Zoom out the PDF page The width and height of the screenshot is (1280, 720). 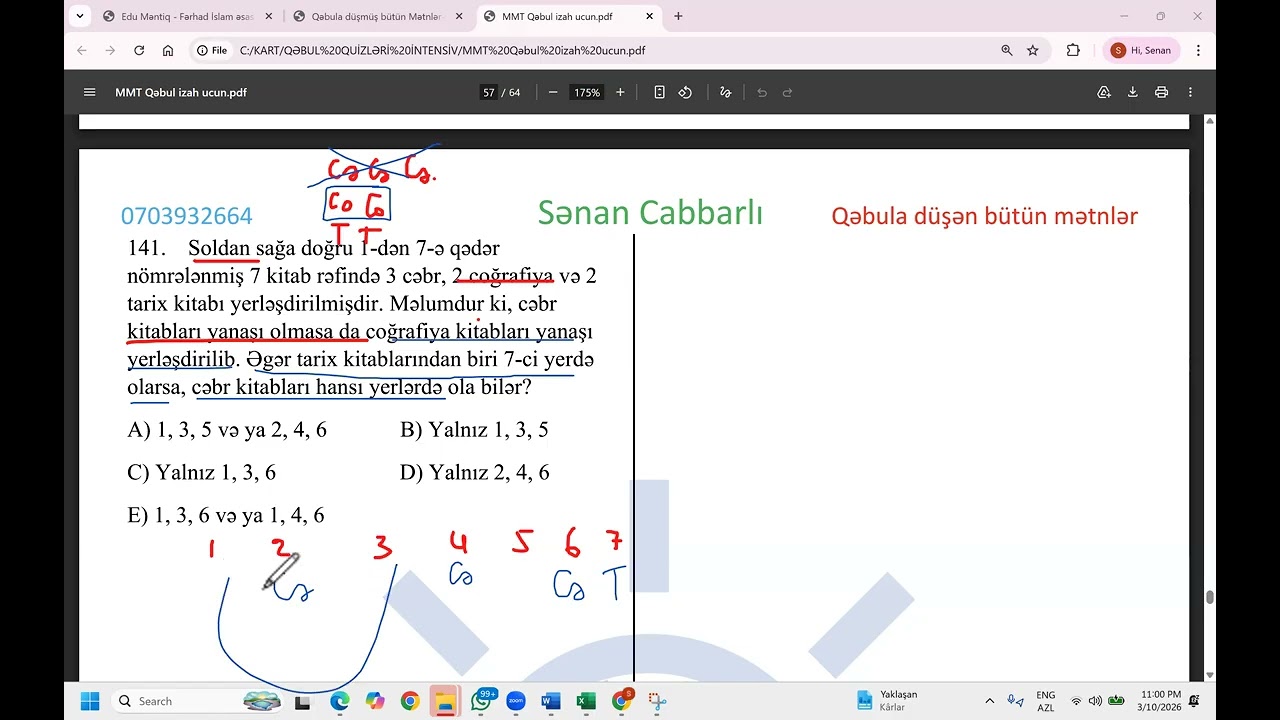(553, 92)
